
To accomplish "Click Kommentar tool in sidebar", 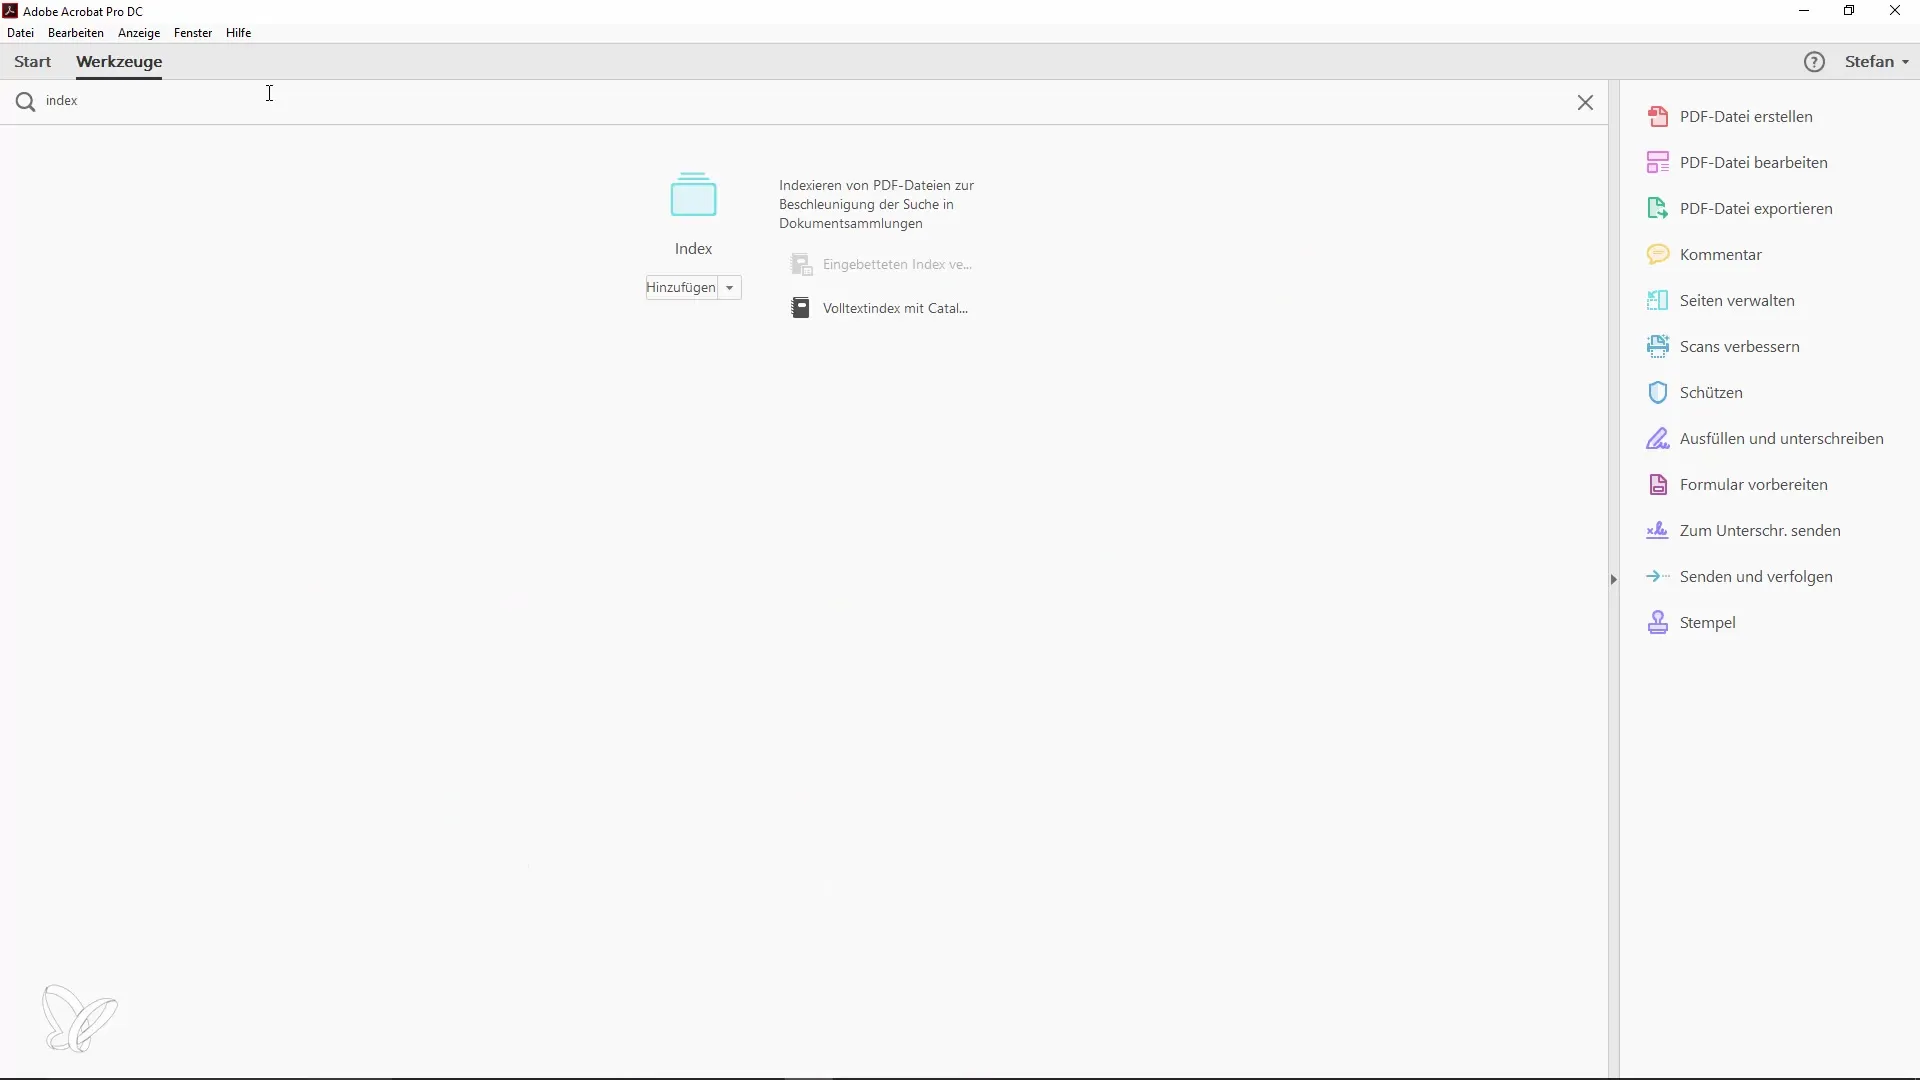I will pos(1721,253).
